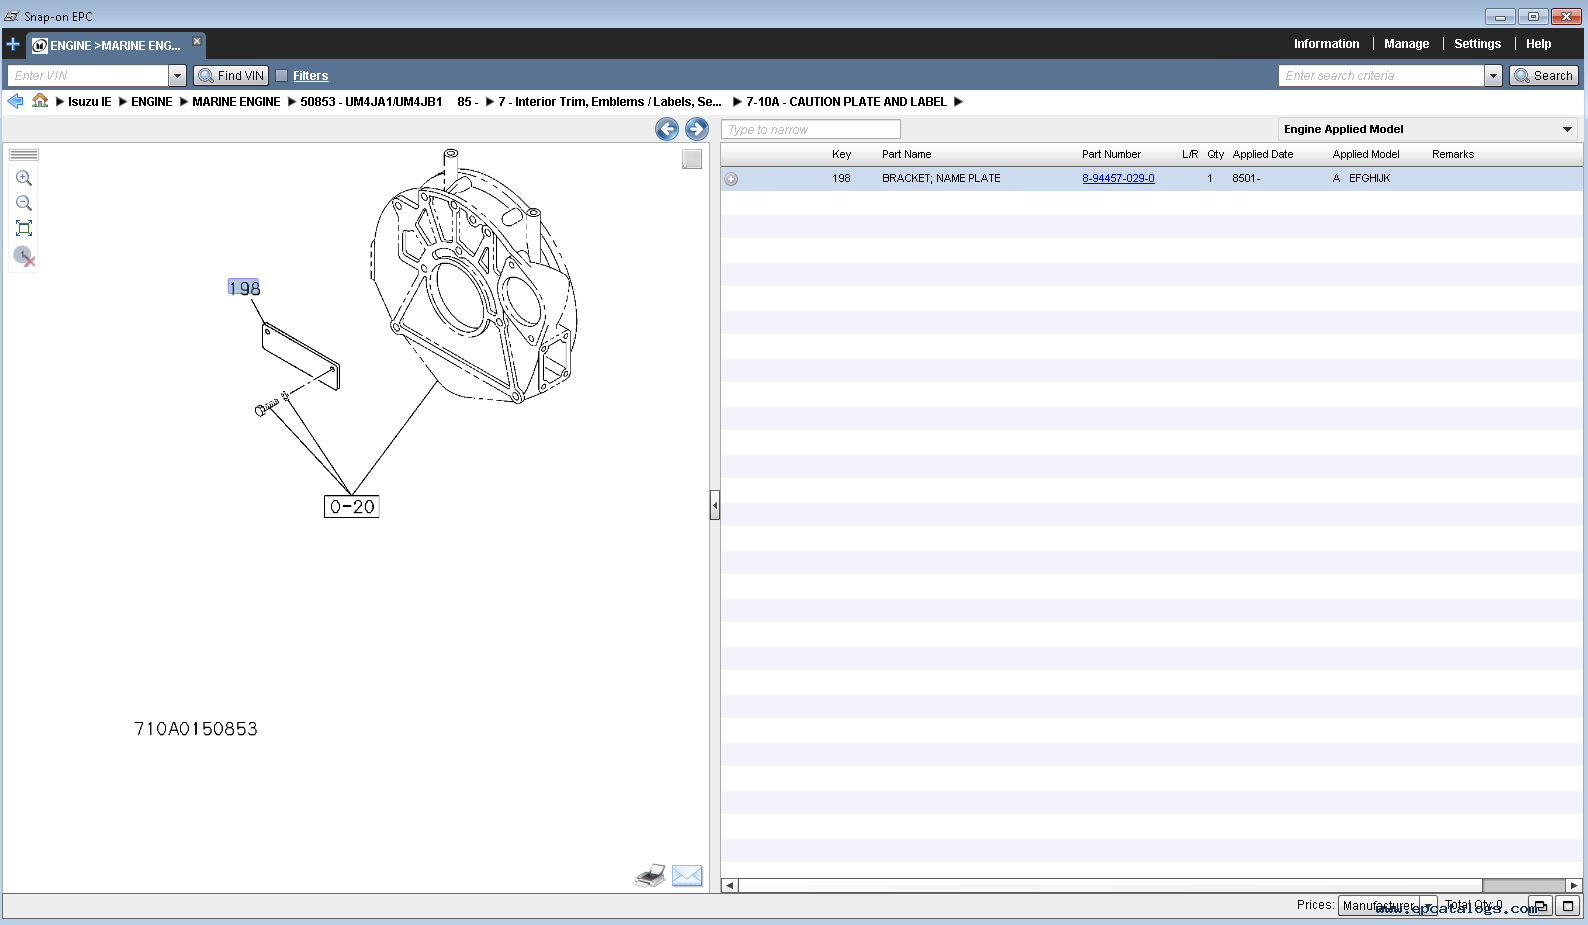Go back with the blue breadcrumb arrow
This screenshot has height=925, width=1588.
click(15, 101)
